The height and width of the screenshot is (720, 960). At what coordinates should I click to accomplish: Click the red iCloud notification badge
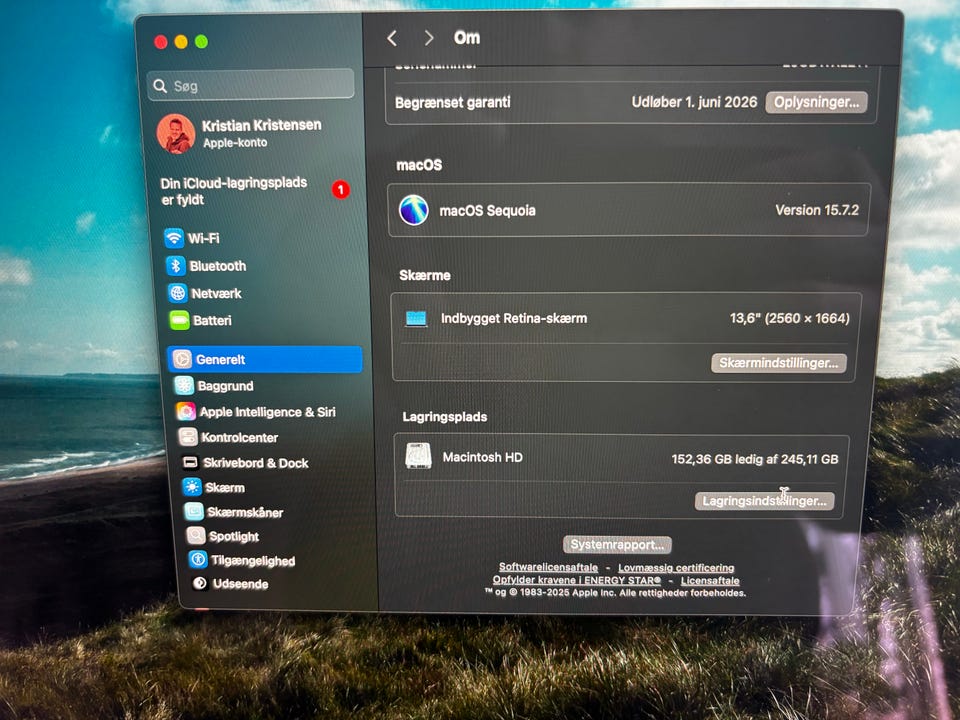(x=341, y=190)
